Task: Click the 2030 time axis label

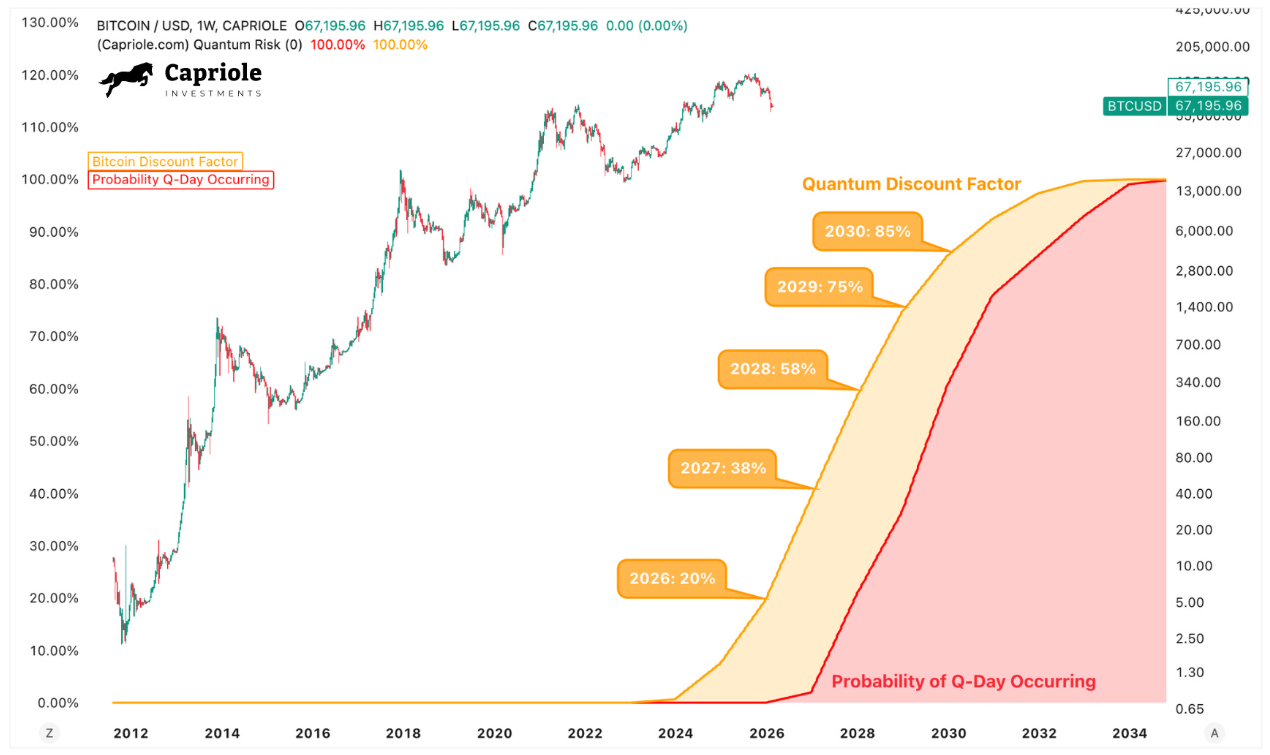Action: click(x=949, y=733)
